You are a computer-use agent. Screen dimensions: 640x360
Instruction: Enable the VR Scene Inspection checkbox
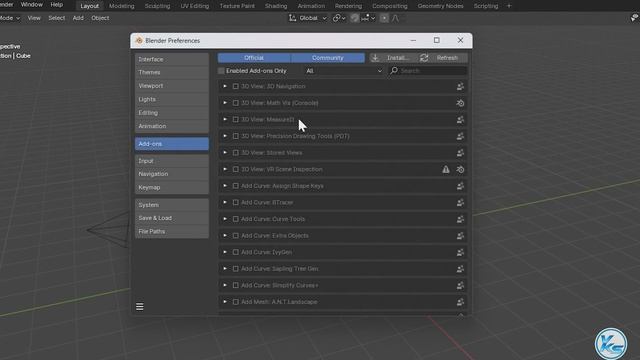tap(236, 169)
